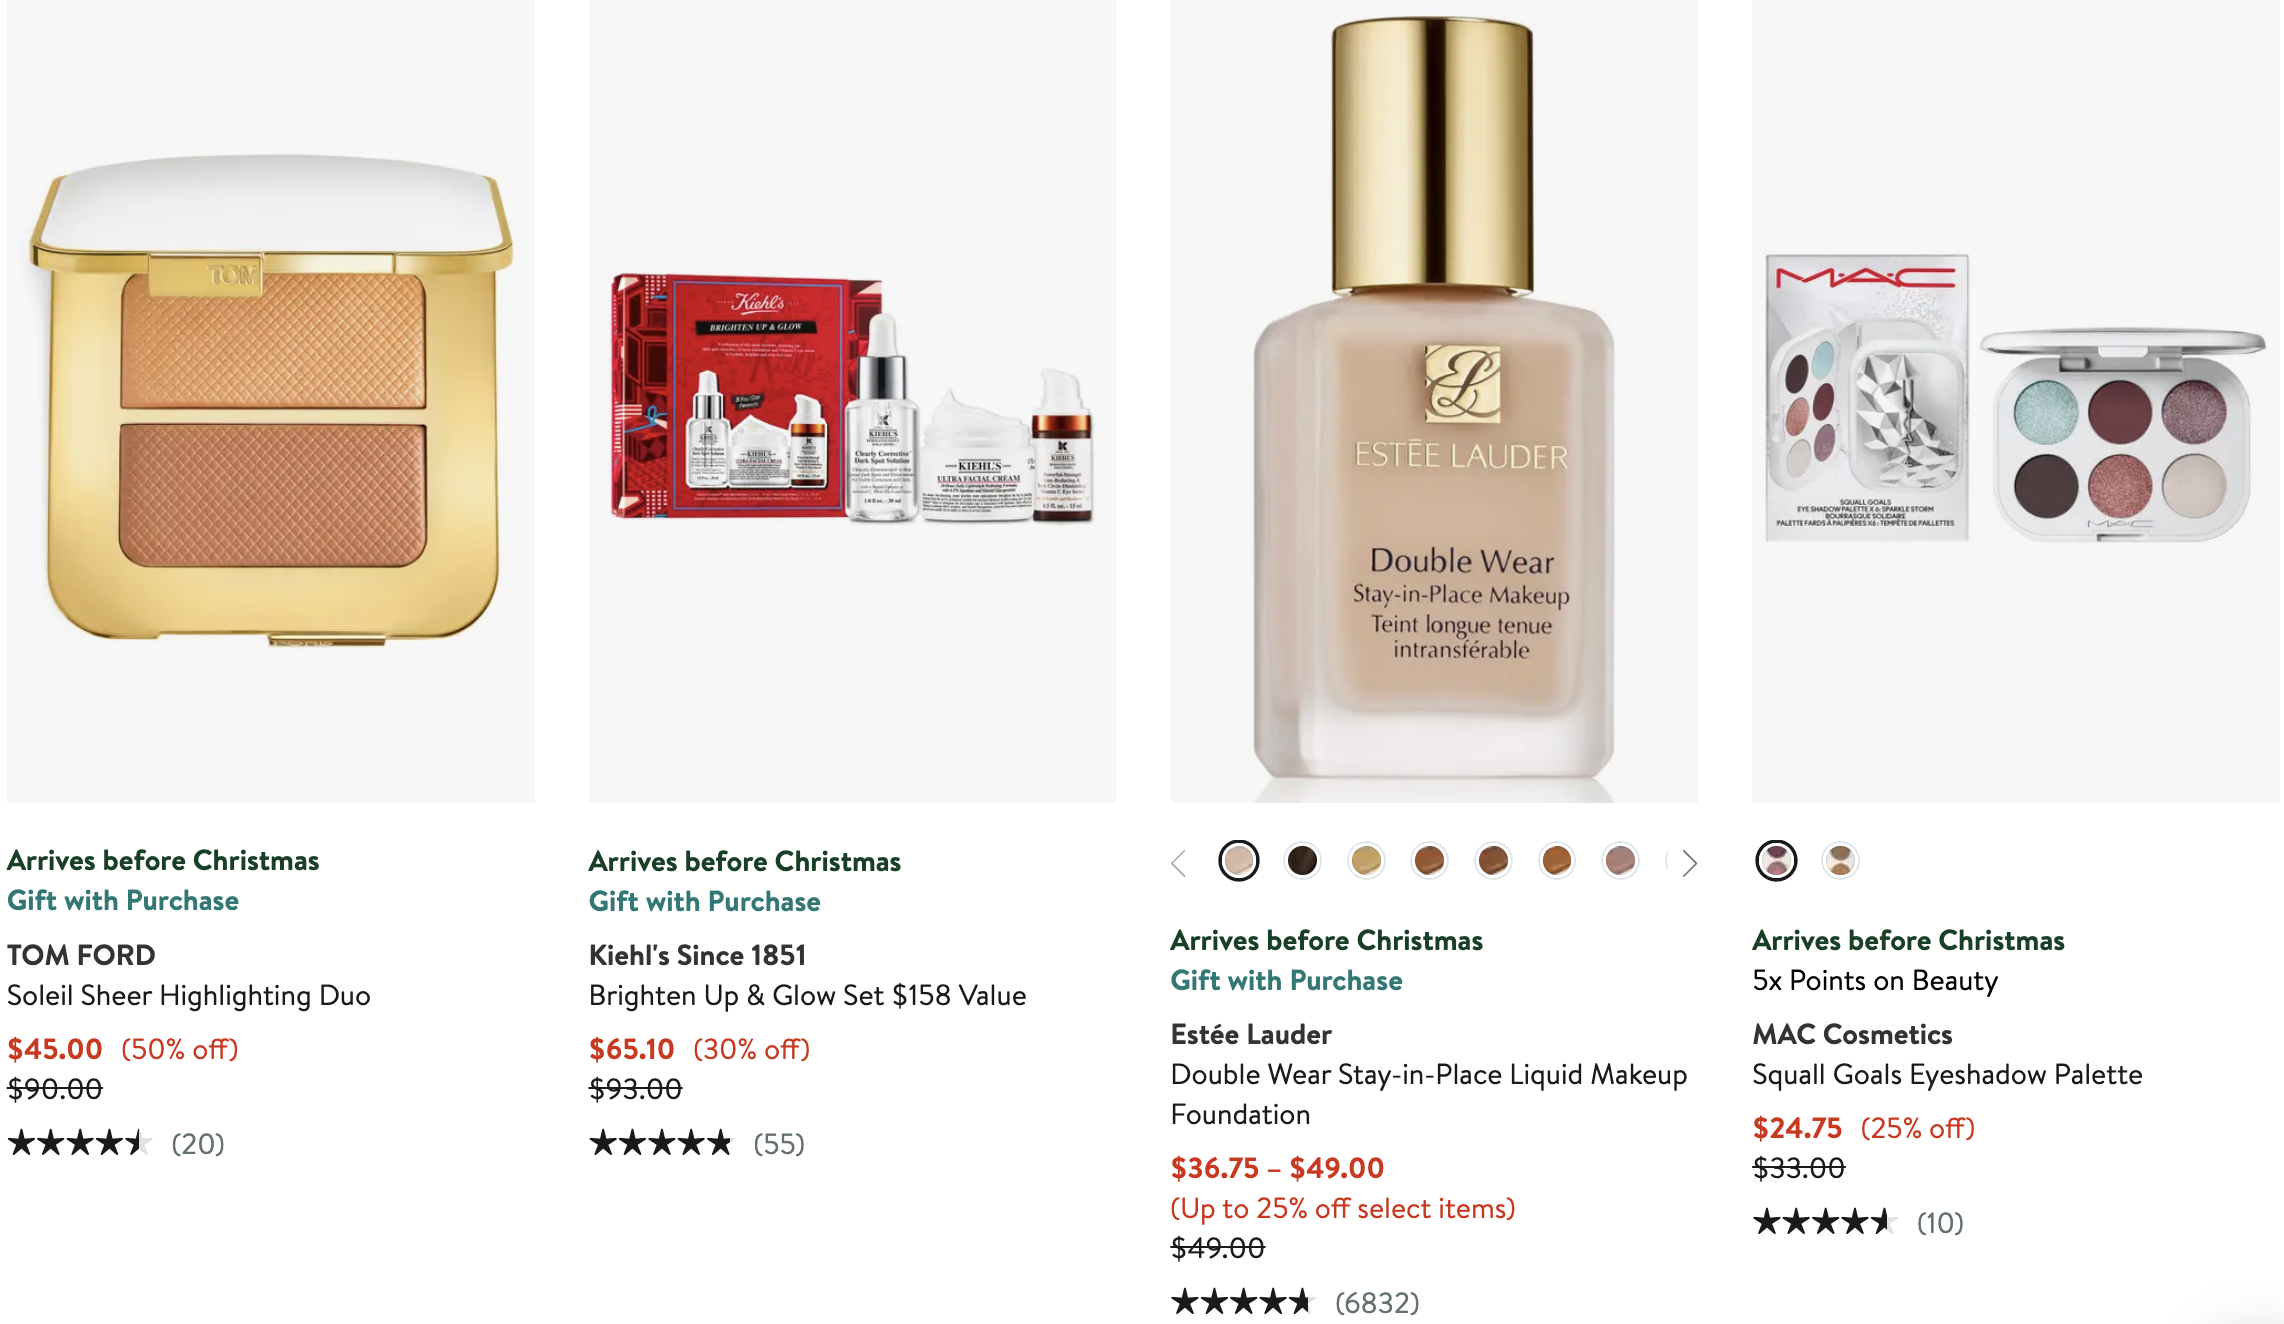
Task: Open Soleil Sheer Highlighting Duo product link
Action: tap(189, 995)
